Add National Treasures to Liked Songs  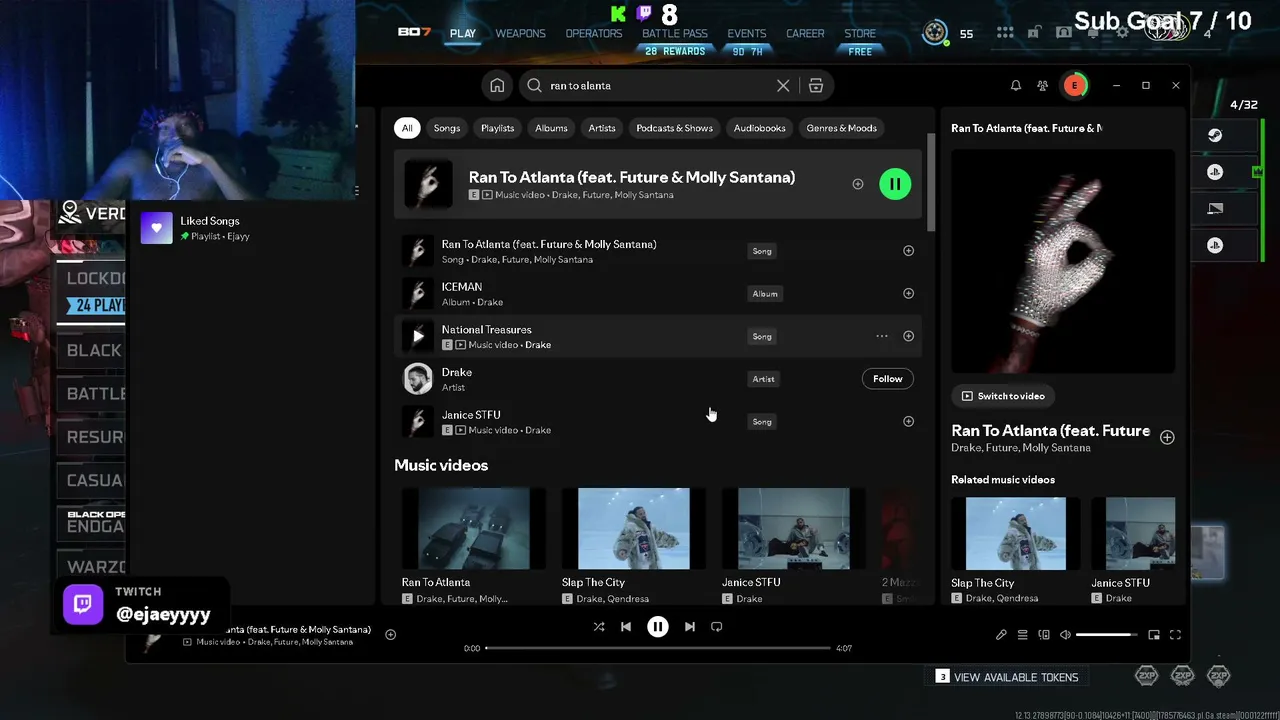click(x=908, y=336)
